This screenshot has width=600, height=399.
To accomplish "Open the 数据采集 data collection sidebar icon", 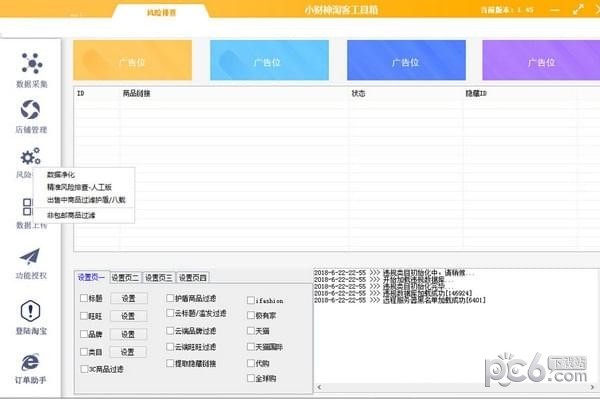I will 31,64.
